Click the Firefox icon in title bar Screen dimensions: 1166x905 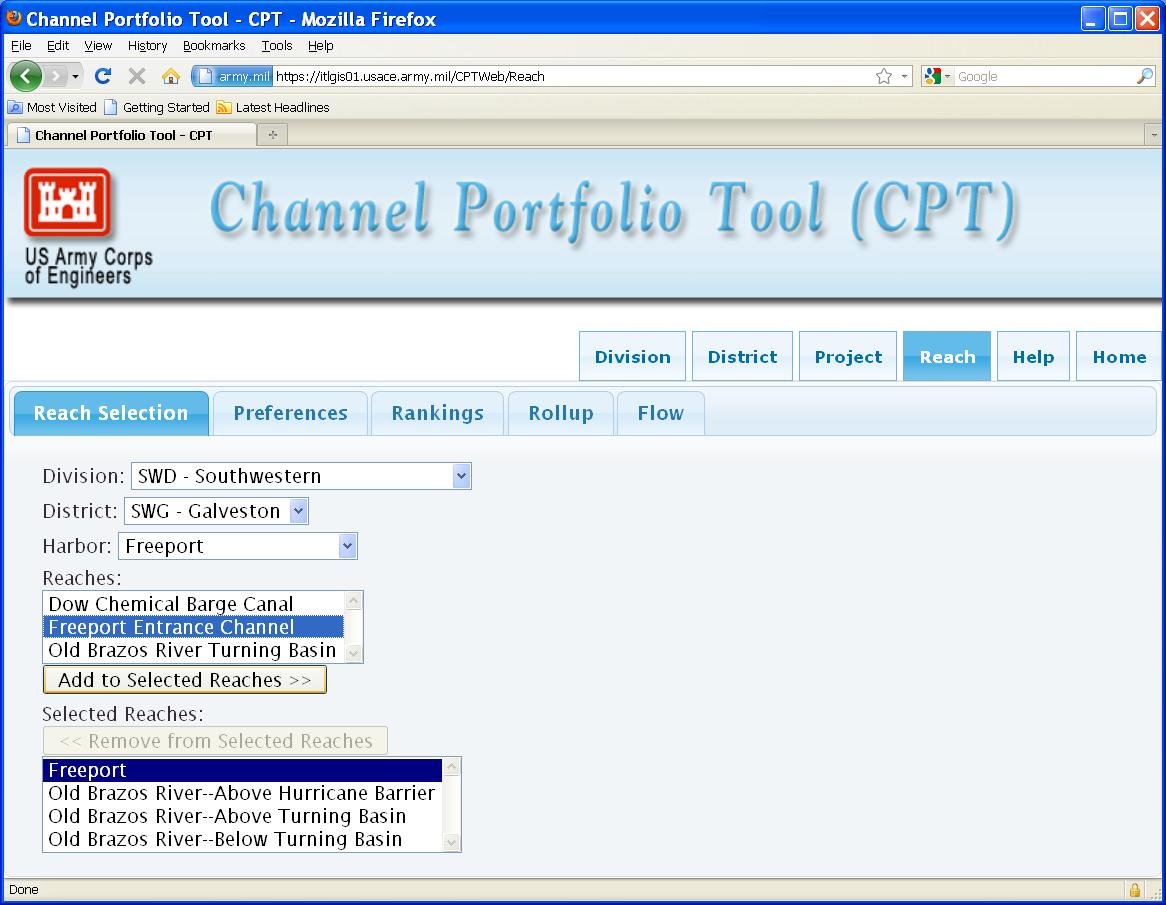(x=13, y=17)
